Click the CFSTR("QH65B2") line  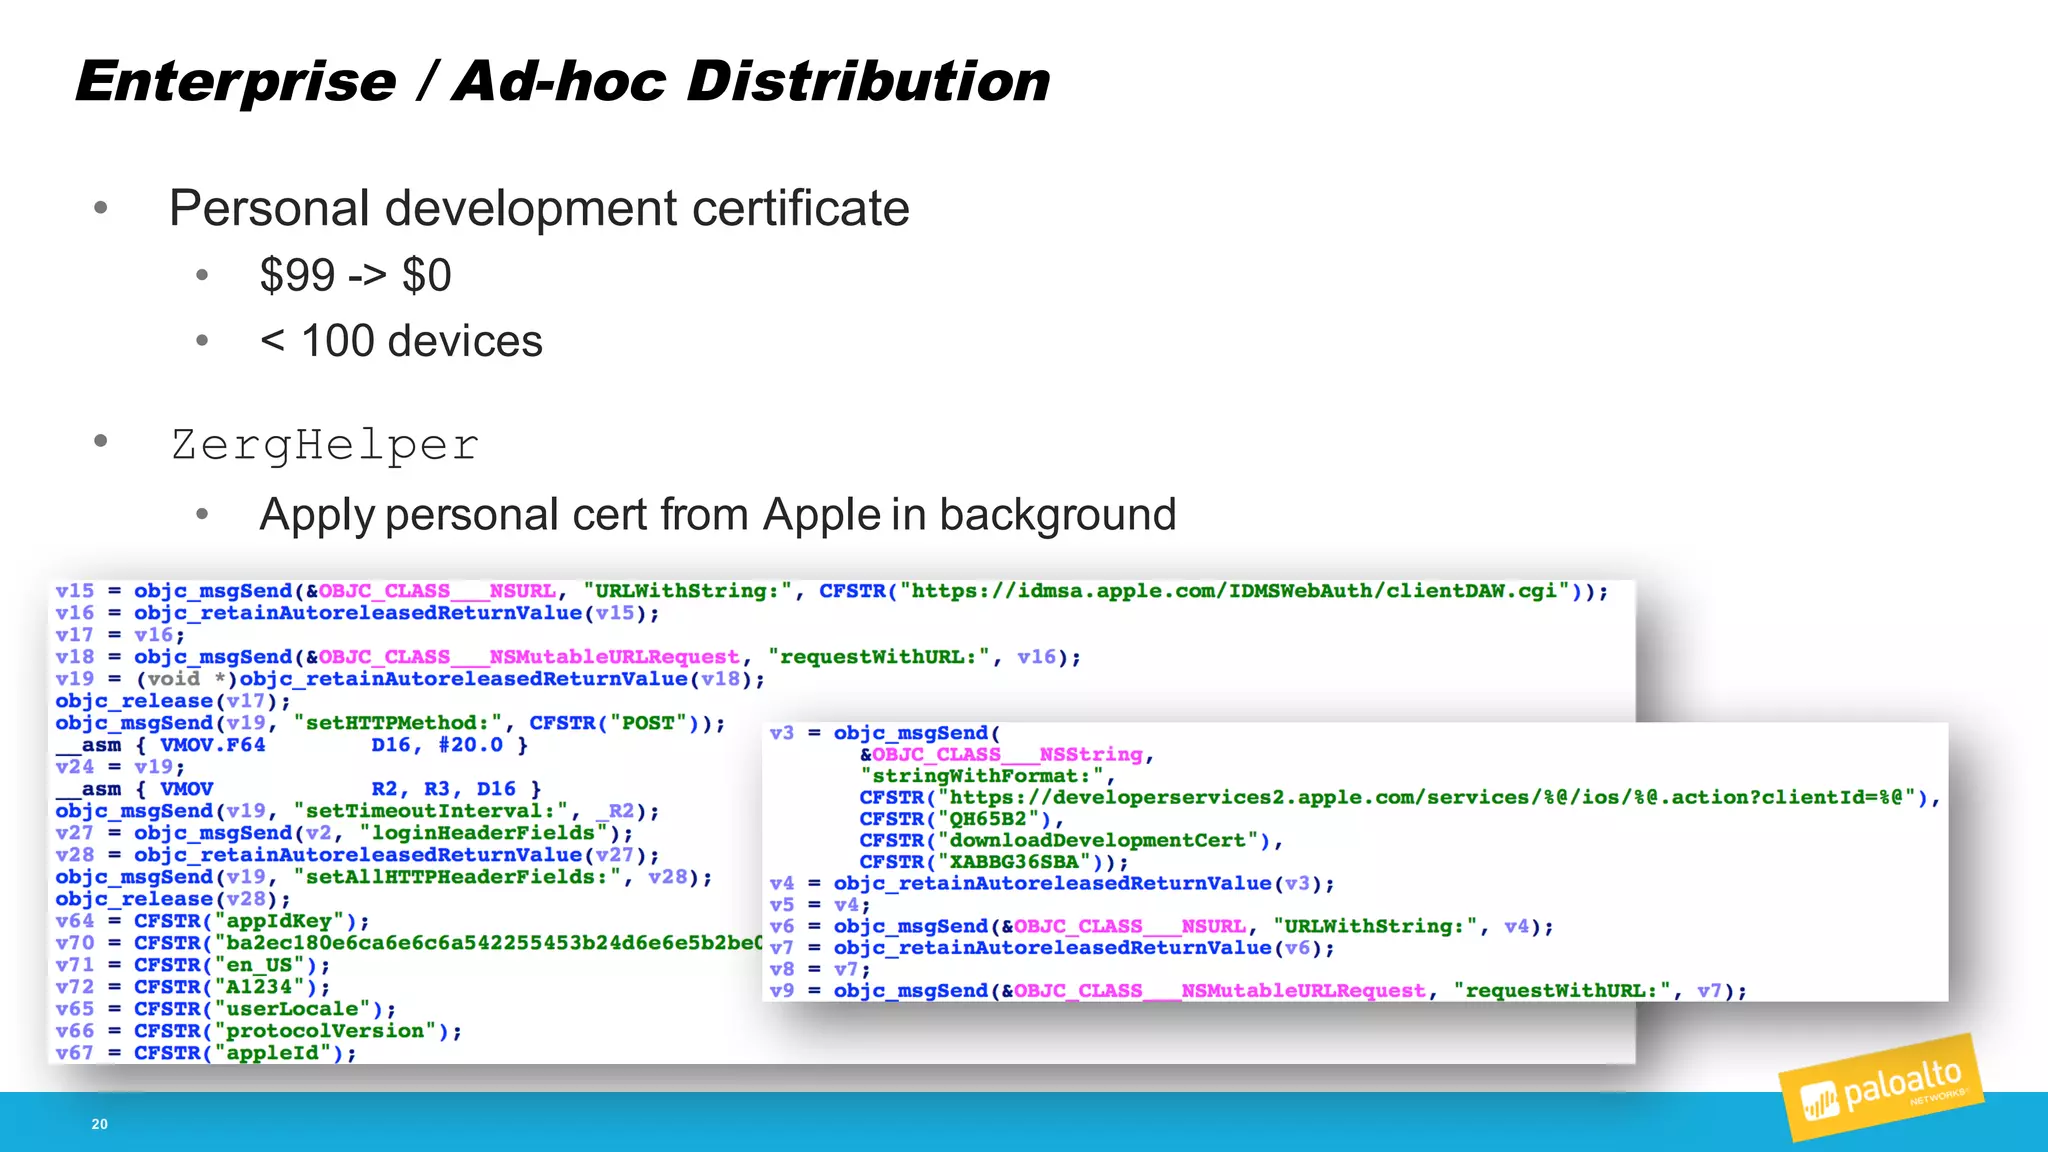962,819
